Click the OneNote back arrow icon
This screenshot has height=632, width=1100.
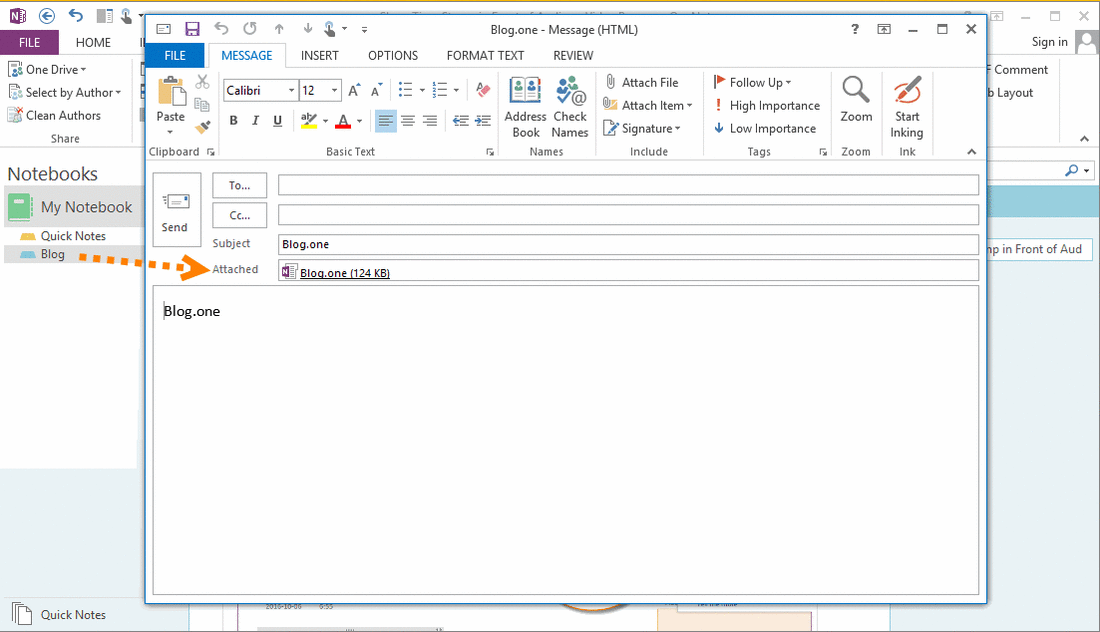point(47,15)
